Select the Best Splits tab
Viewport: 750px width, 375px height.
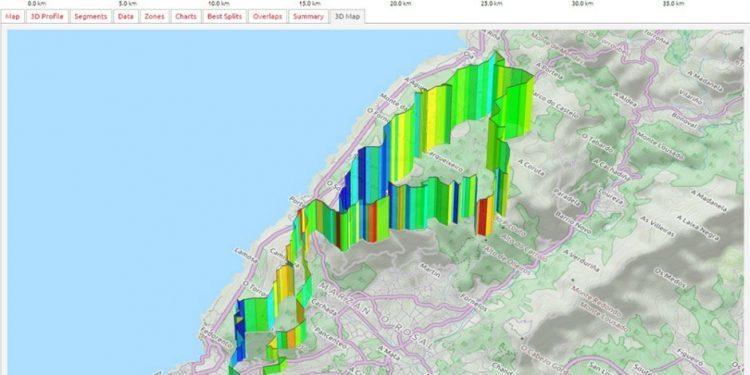(x=224, y=16)
